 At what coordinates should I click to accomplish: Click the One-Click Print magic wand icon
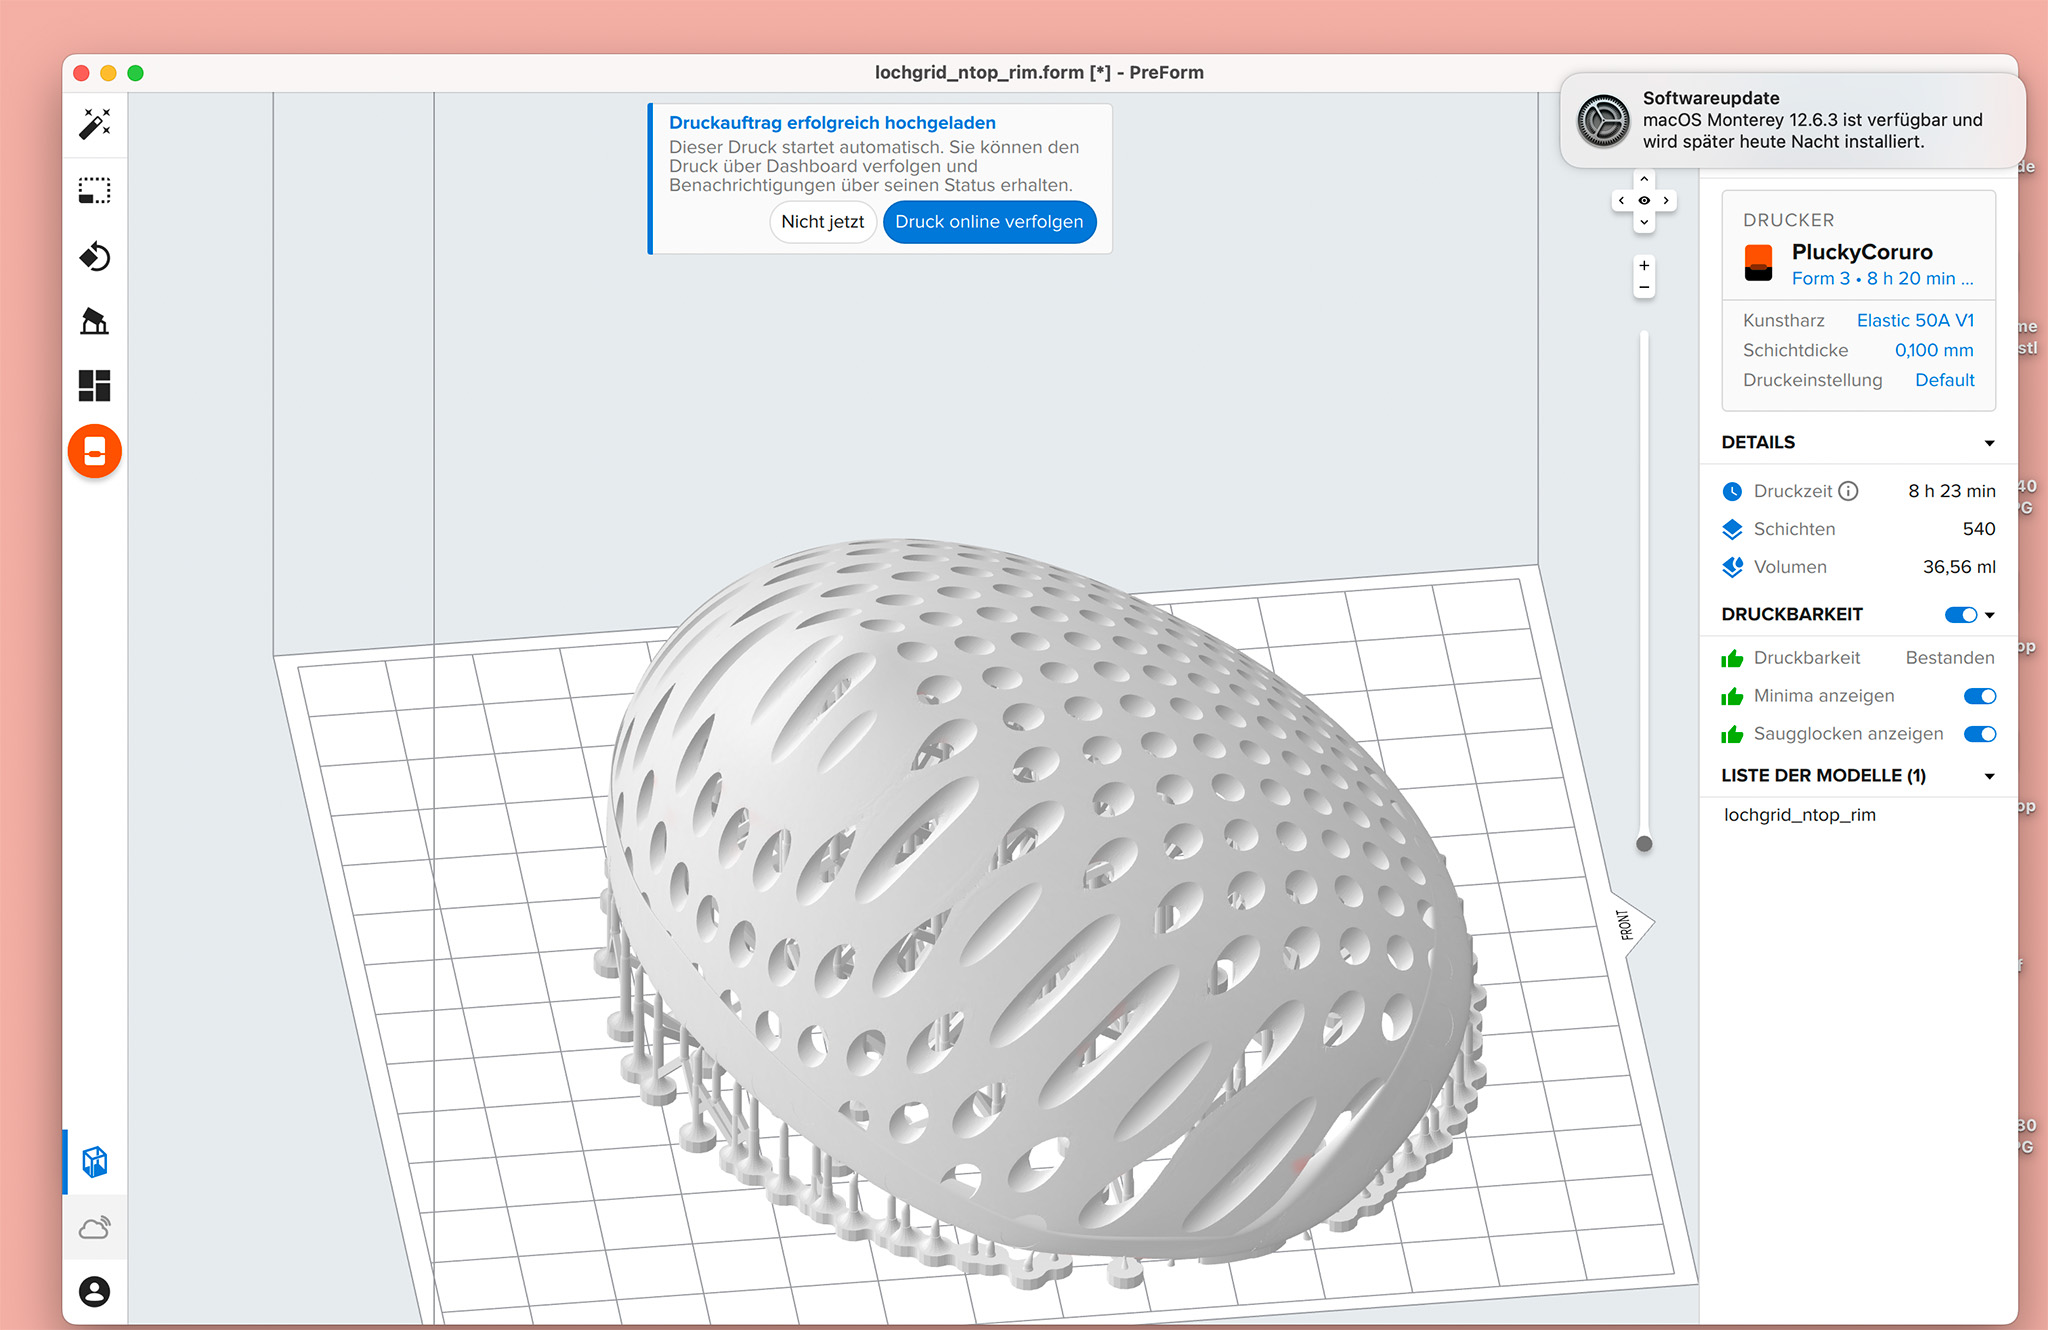click(95, 124)
